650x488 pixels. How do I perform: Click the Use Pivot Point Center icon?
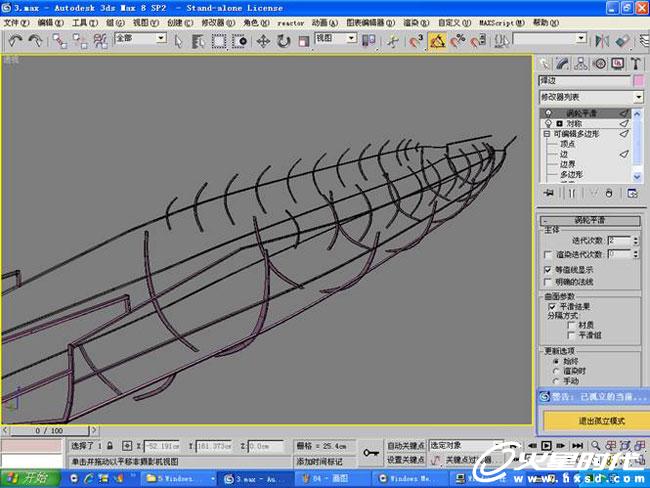click(x=369, y=41)
